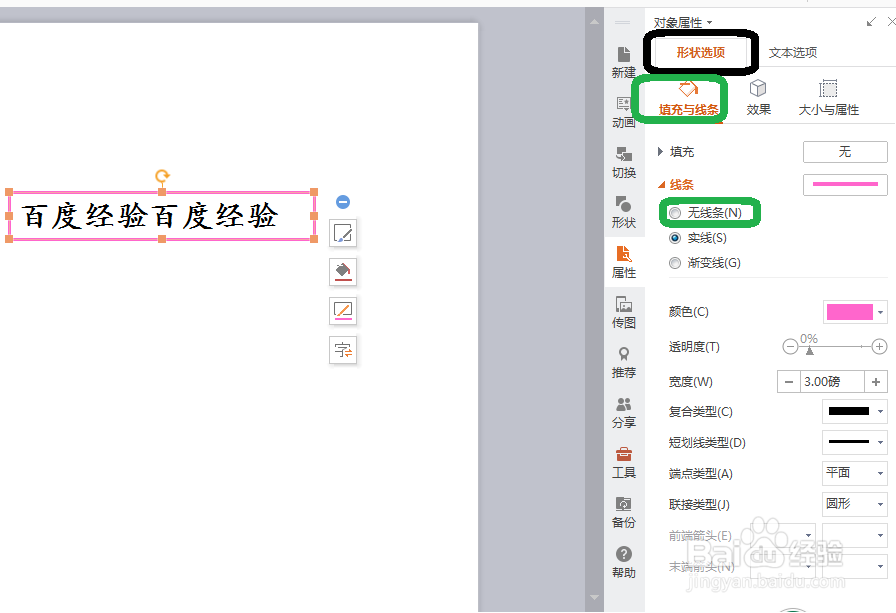Viewport: 896px width, 613px height.
Task: Open the 切换 (Transition) panel in sidebar
Action: click(623, 163)
